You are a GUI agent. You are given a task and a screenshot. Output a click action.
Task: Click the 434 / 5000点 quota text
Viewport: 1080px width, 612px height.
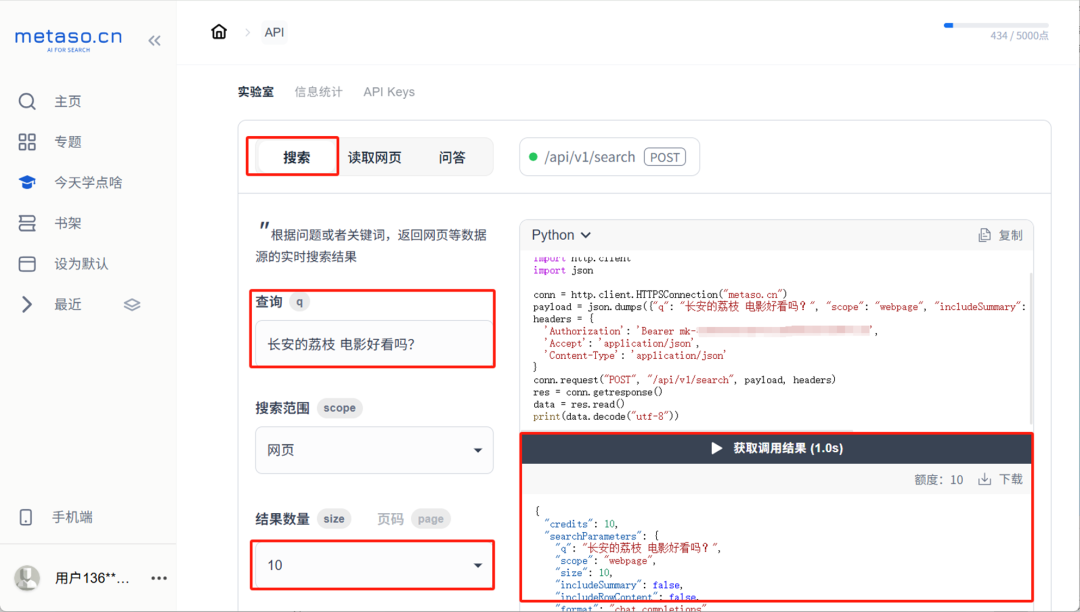click(1019, 36)
